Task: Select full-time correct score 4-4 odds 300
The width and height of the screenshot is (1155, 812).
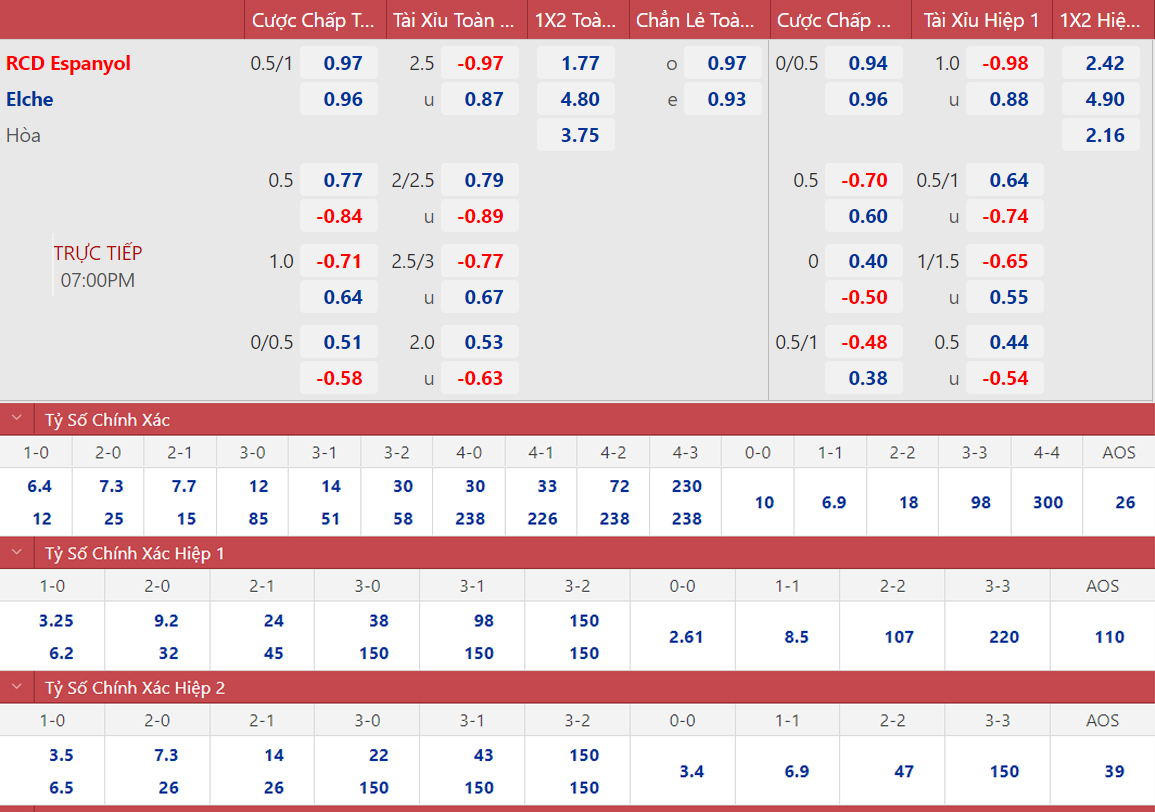Action: click(x=1047, y=503)
